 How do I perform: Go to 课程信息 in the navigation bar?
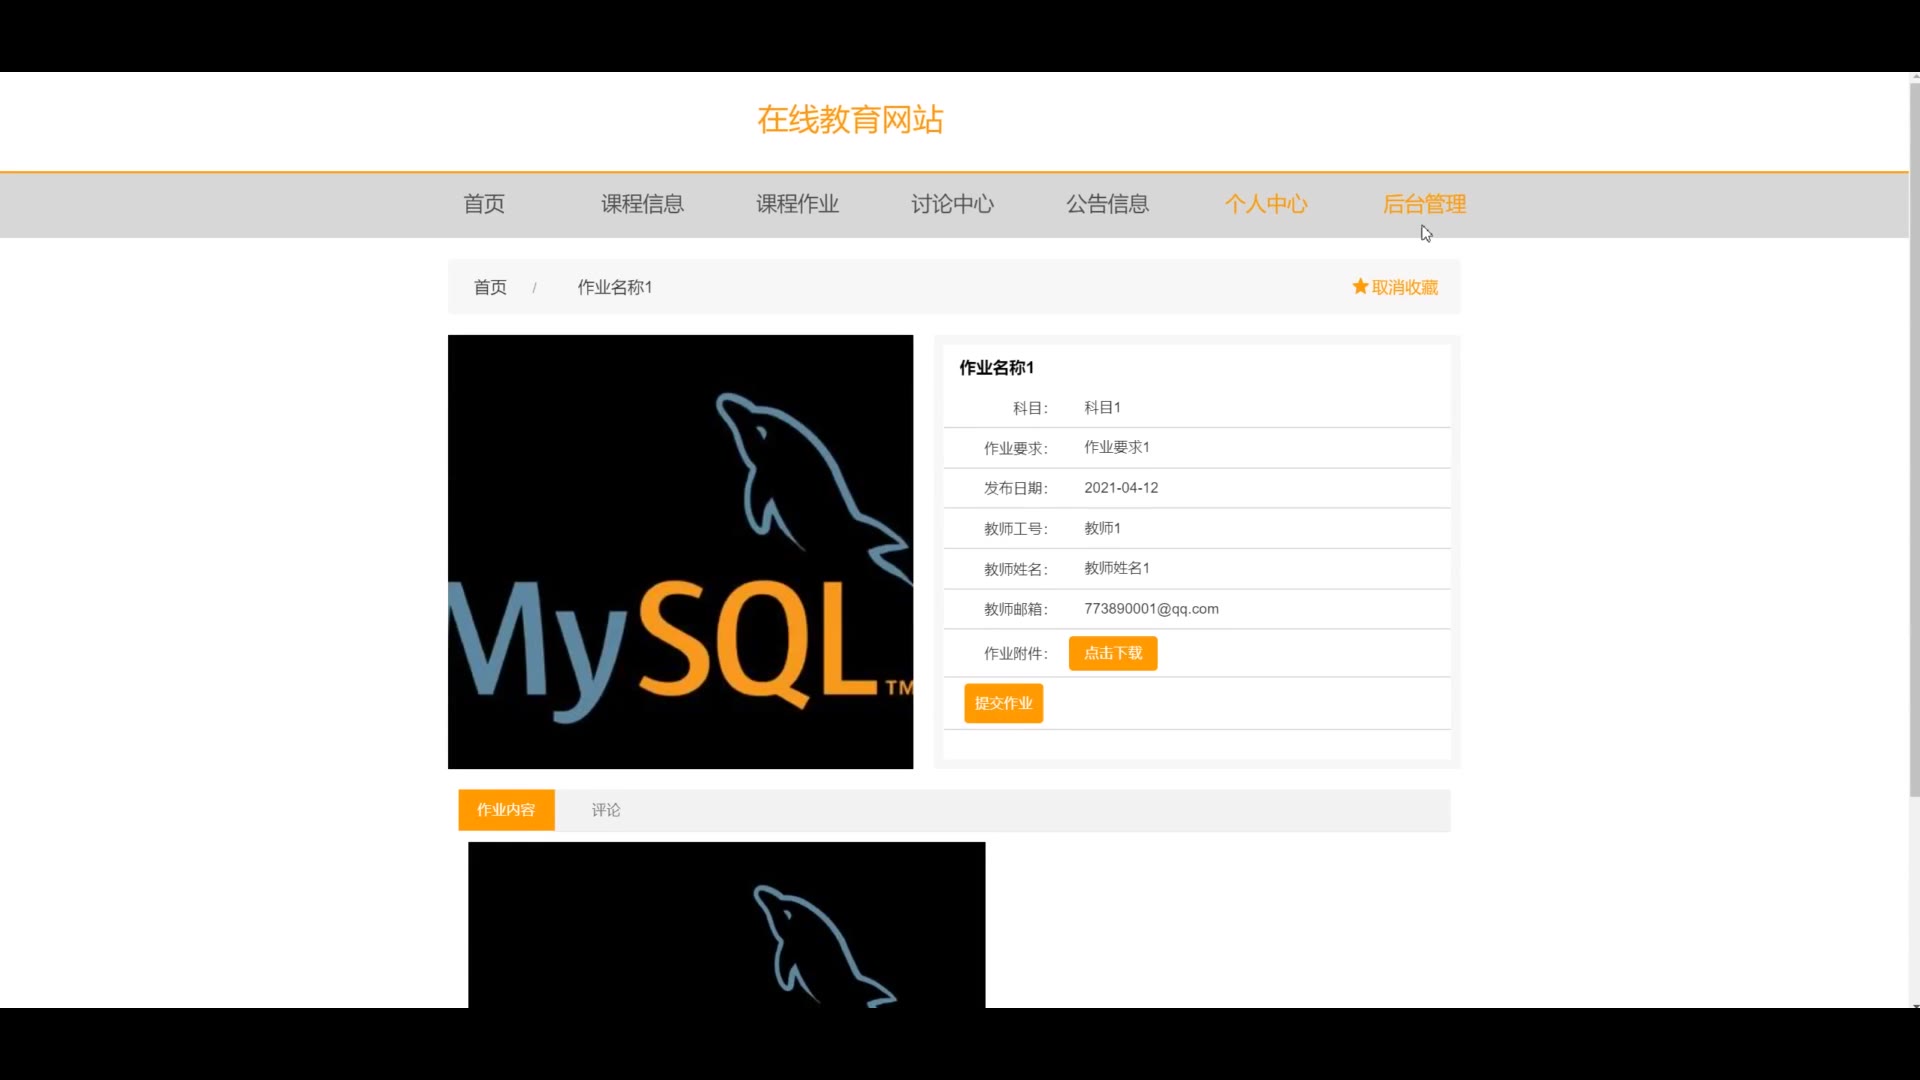[x=642, y=204]
